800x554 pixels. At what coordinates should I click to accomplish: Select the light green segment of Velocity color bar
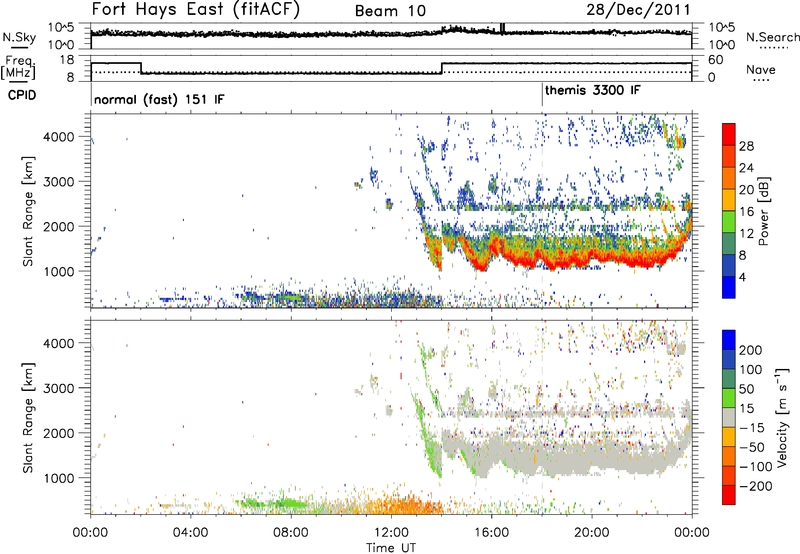pos(729,398)
